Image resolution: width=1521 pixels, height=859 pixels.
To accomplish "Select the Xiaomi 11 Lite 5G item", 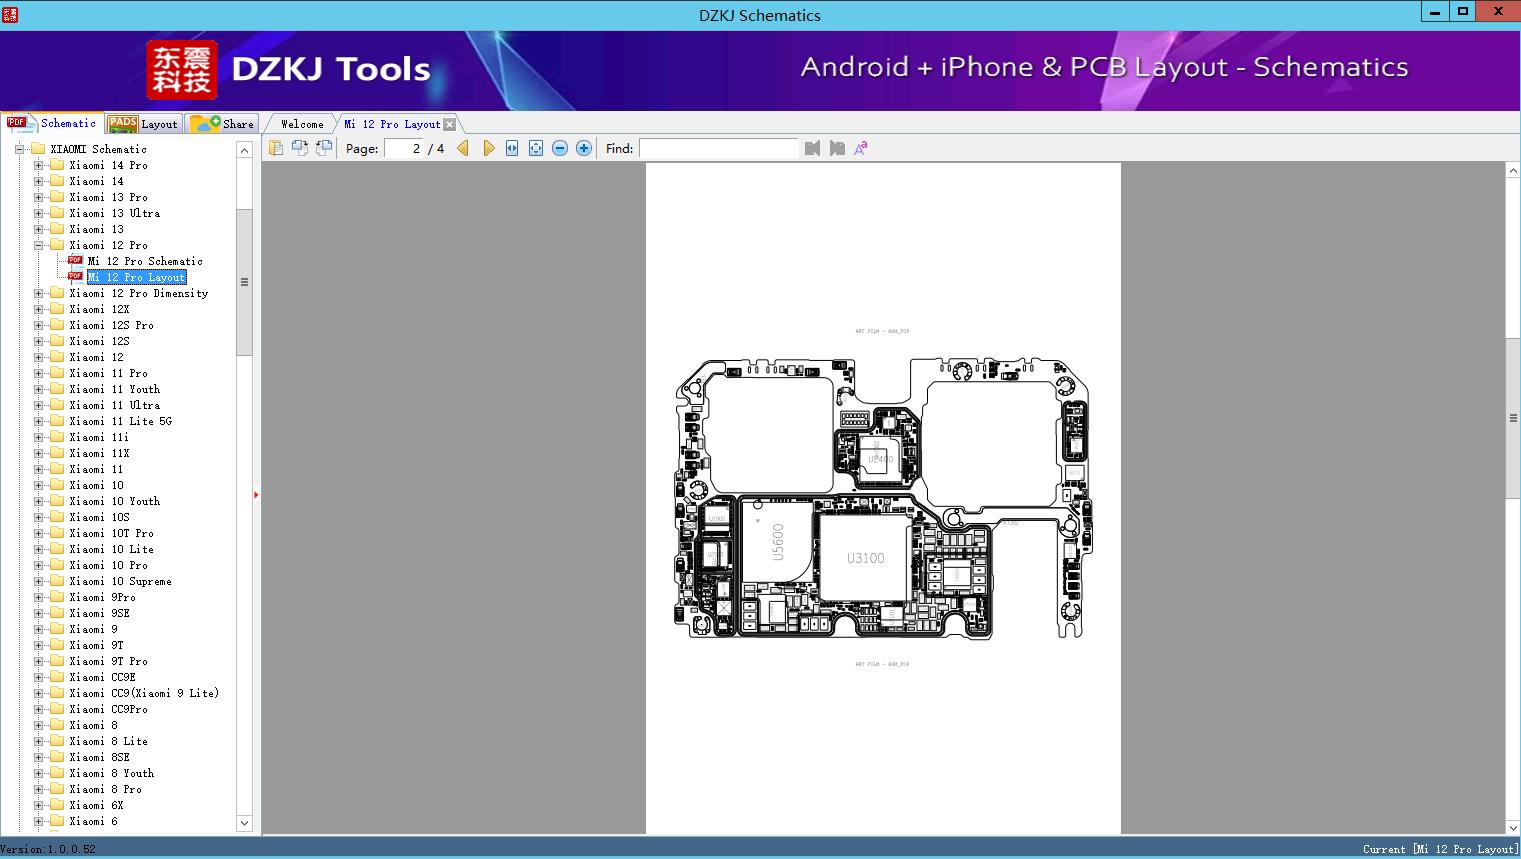I will pos(121,421).
